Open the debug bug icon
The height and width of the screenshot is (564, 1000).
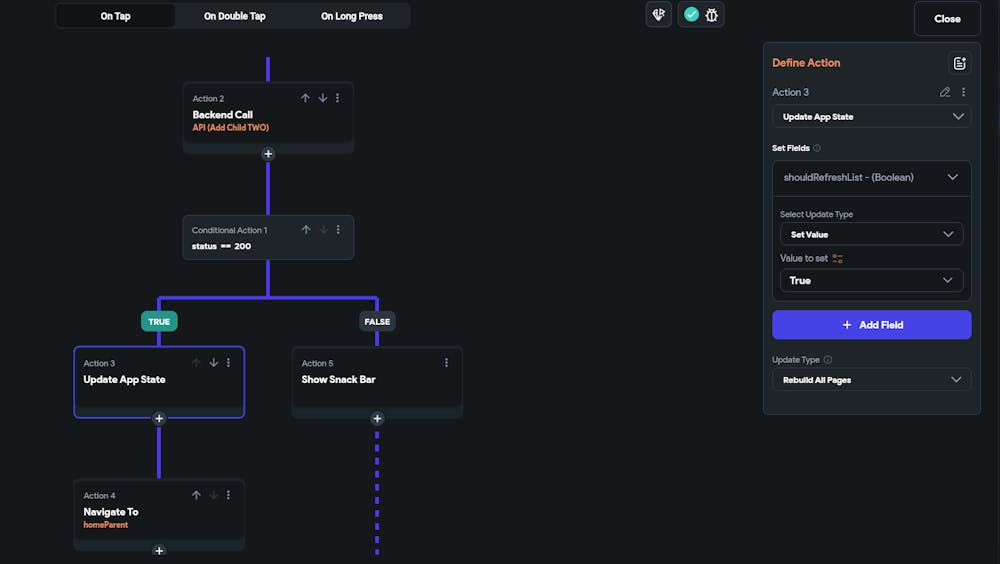tap(712, 15)
